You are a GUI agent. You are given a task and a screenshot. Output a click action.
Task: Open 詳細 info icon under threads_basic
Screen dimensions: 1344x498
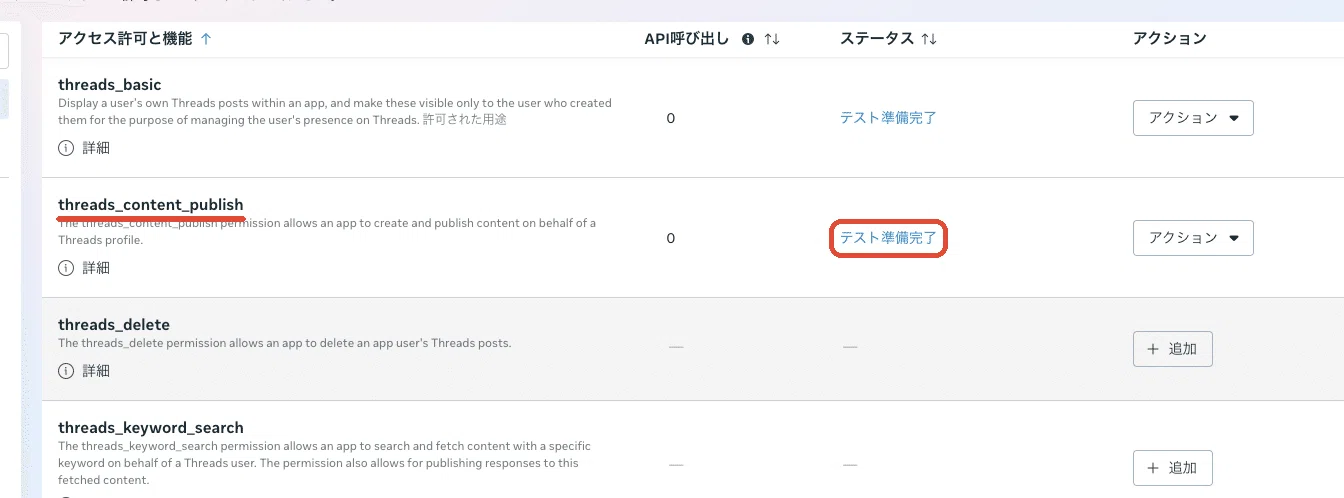(67, 148)
